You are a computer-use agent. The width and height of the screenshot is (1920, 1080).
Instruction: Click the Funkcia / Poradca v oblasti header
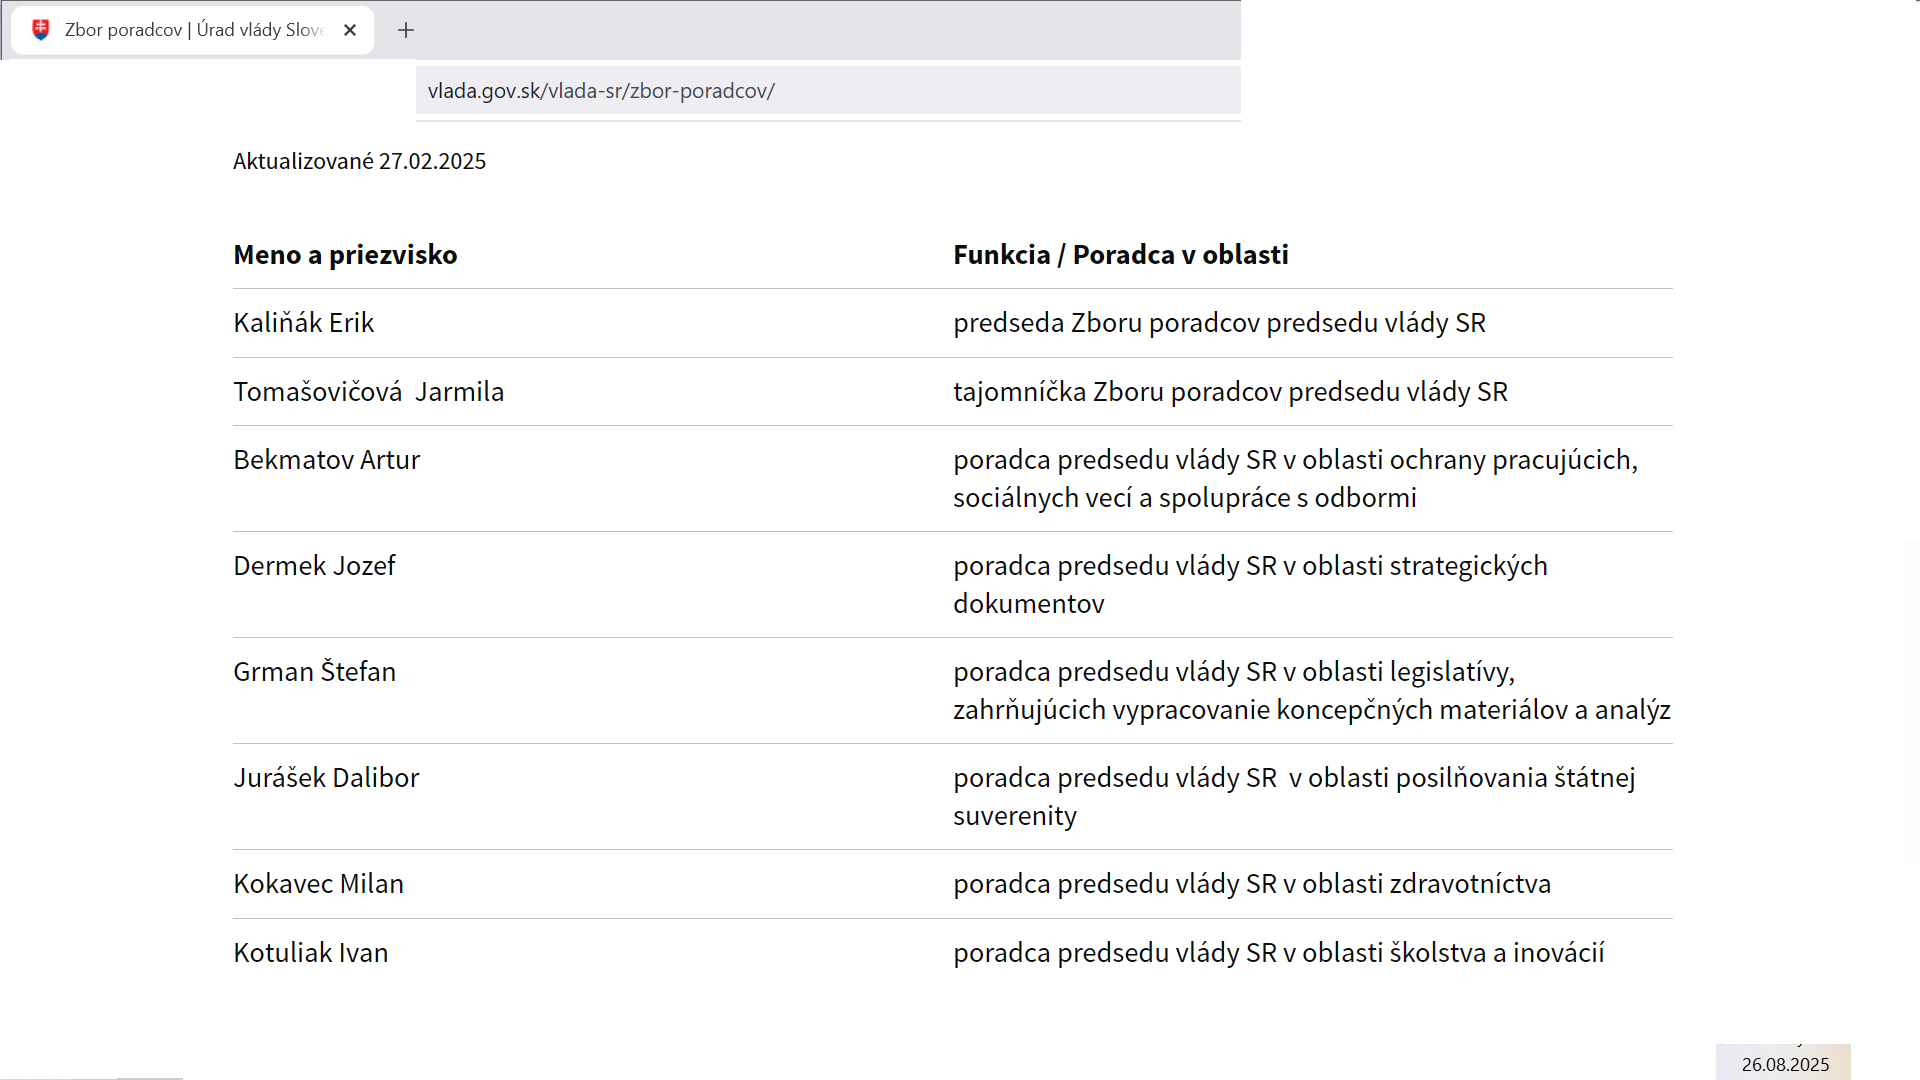click(1120, 255)
